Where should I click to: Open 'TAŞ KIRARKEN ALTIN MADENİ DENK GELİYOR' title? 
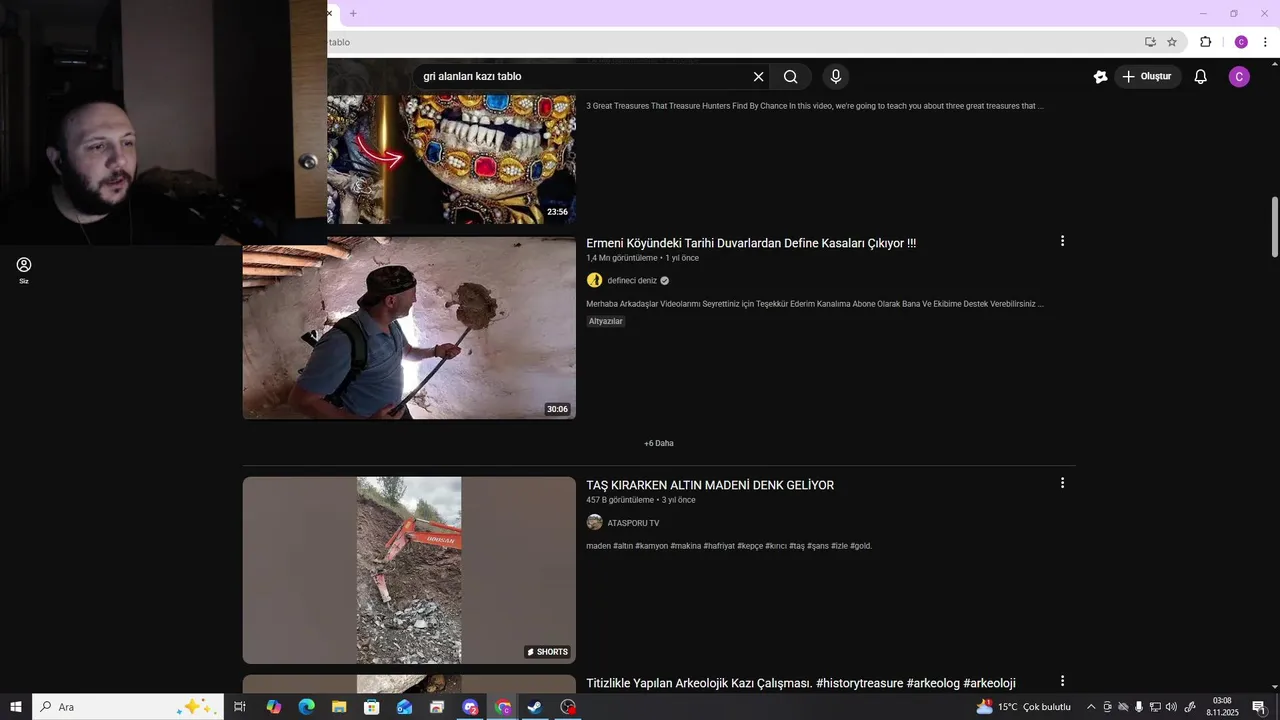(710, 485)
